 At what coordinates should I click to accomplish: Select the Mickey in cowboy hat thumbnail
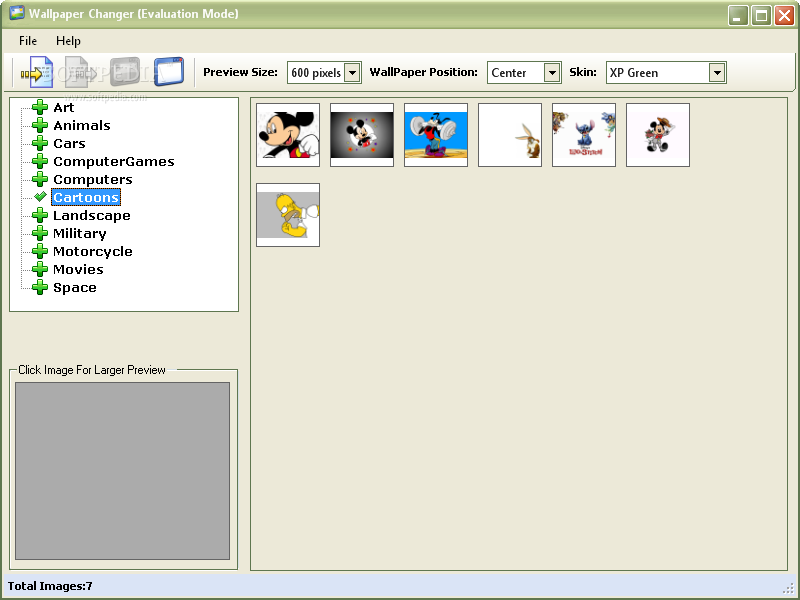pyautogui.click(x=658, y=135)
